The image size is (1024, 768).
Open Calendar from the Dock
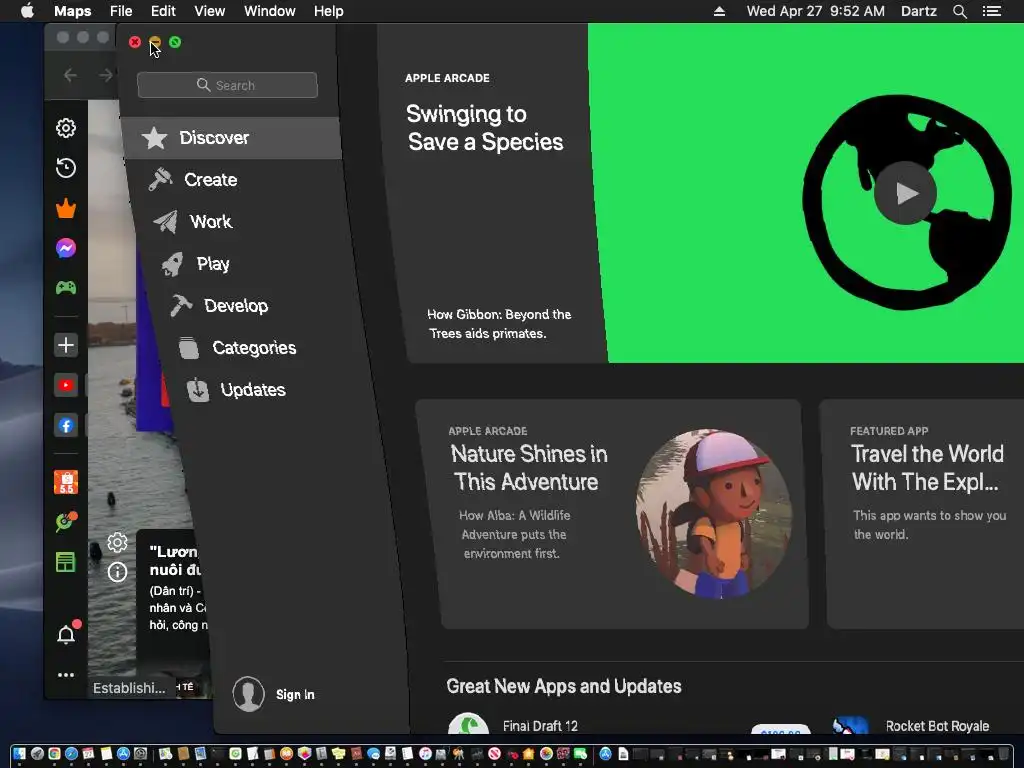88,754
